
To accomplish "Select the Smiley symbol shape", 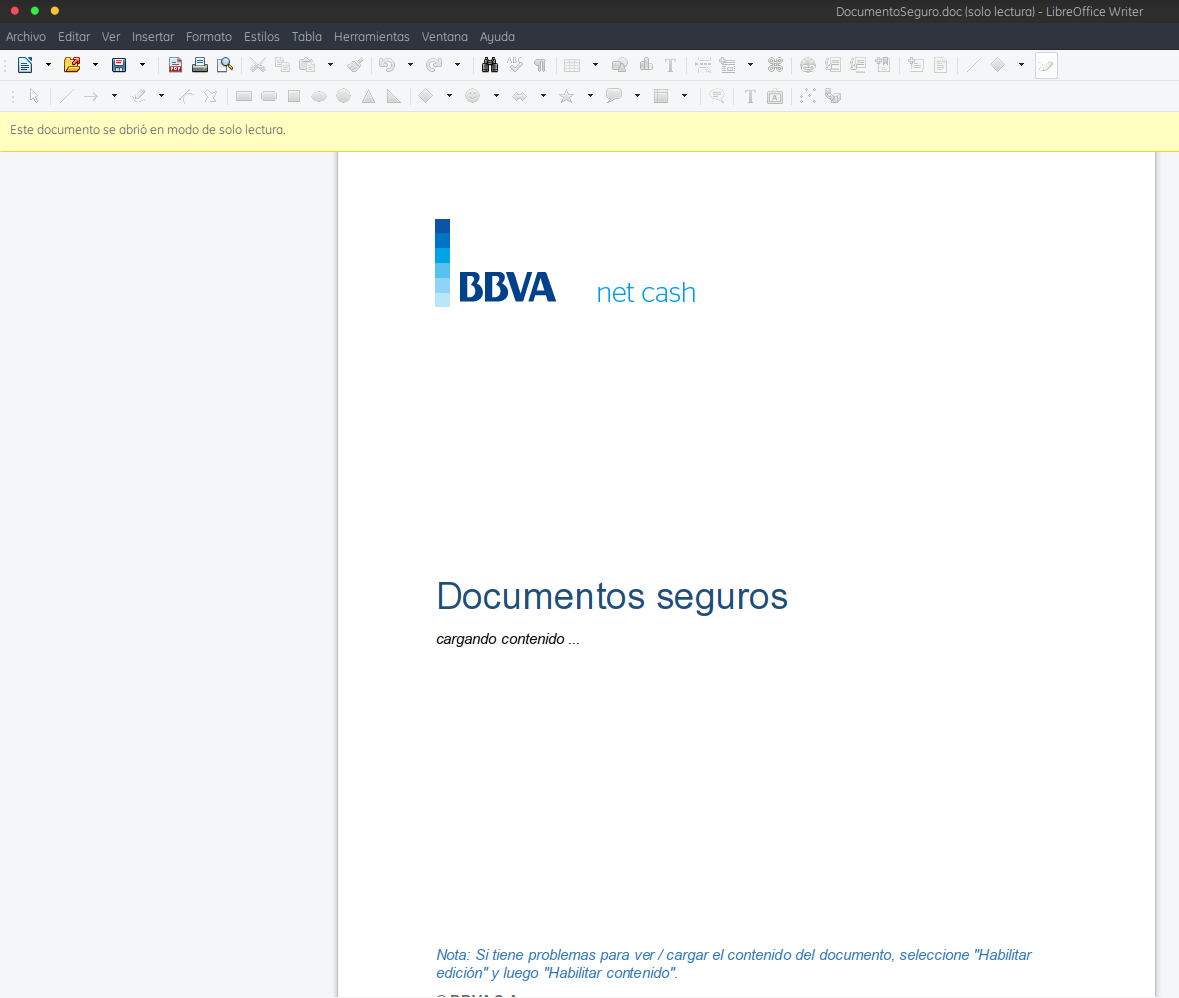I will 472,96.
